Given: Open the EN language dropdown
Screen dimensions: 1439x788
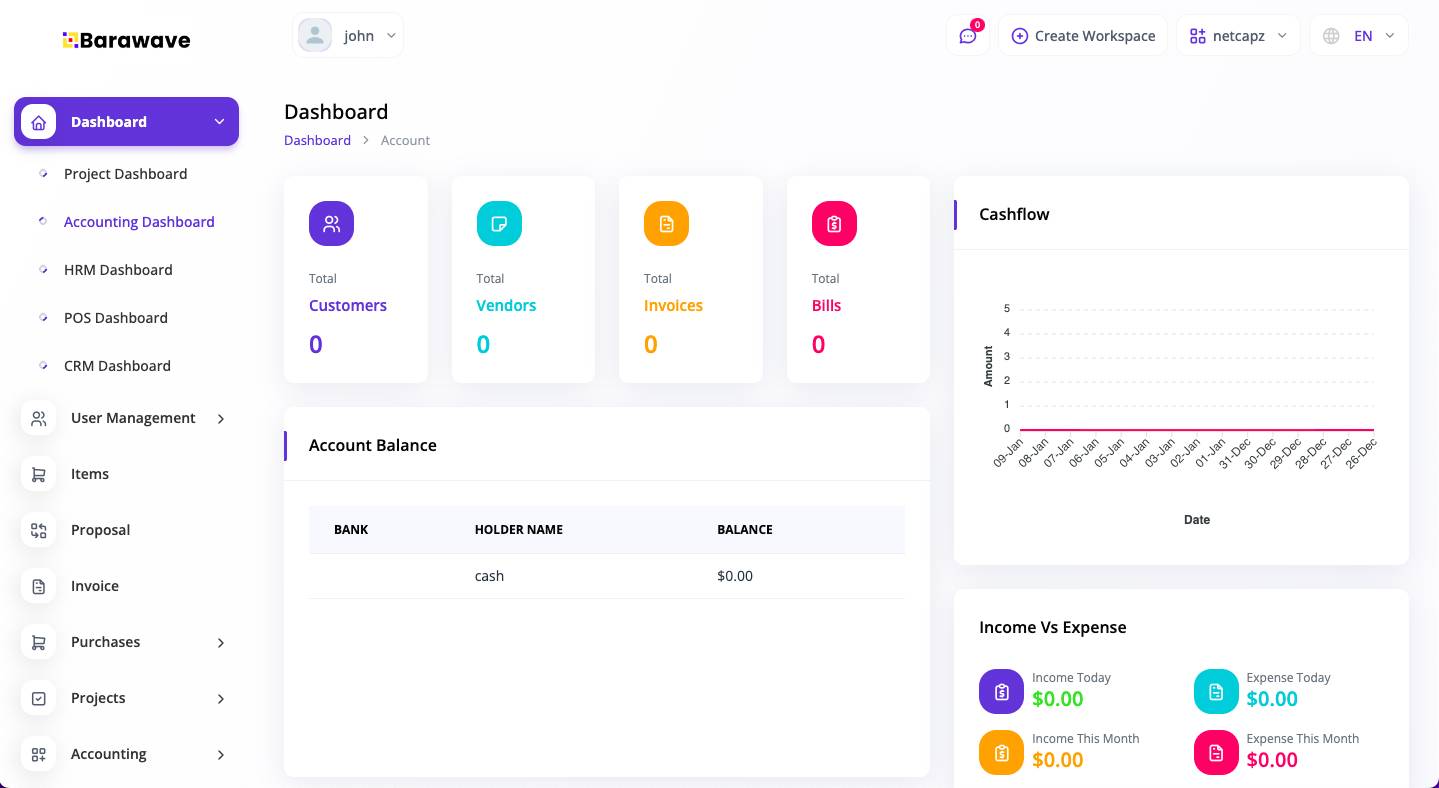Looking at the screenshot, I should tap(1359, 35).
